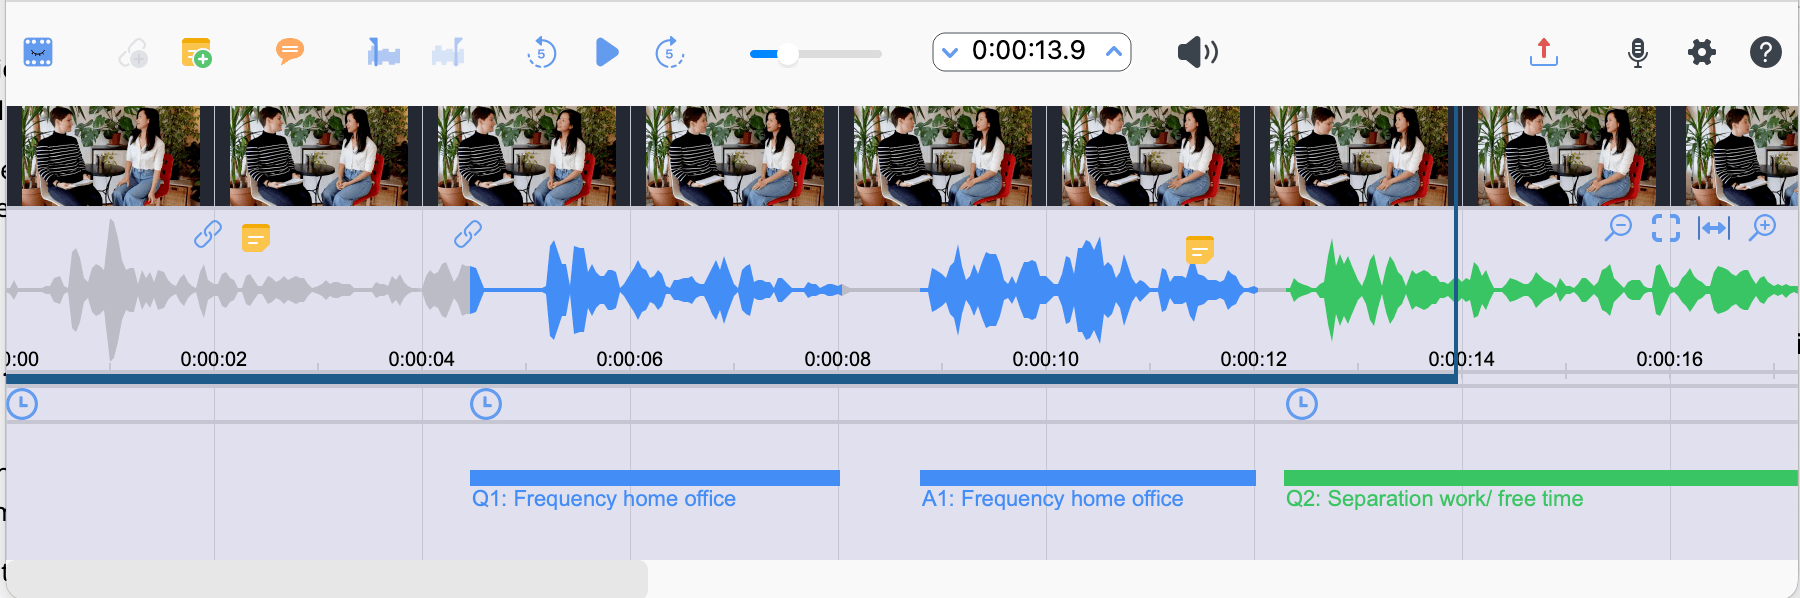Click the grayed-out link add icon

point(133,52)
